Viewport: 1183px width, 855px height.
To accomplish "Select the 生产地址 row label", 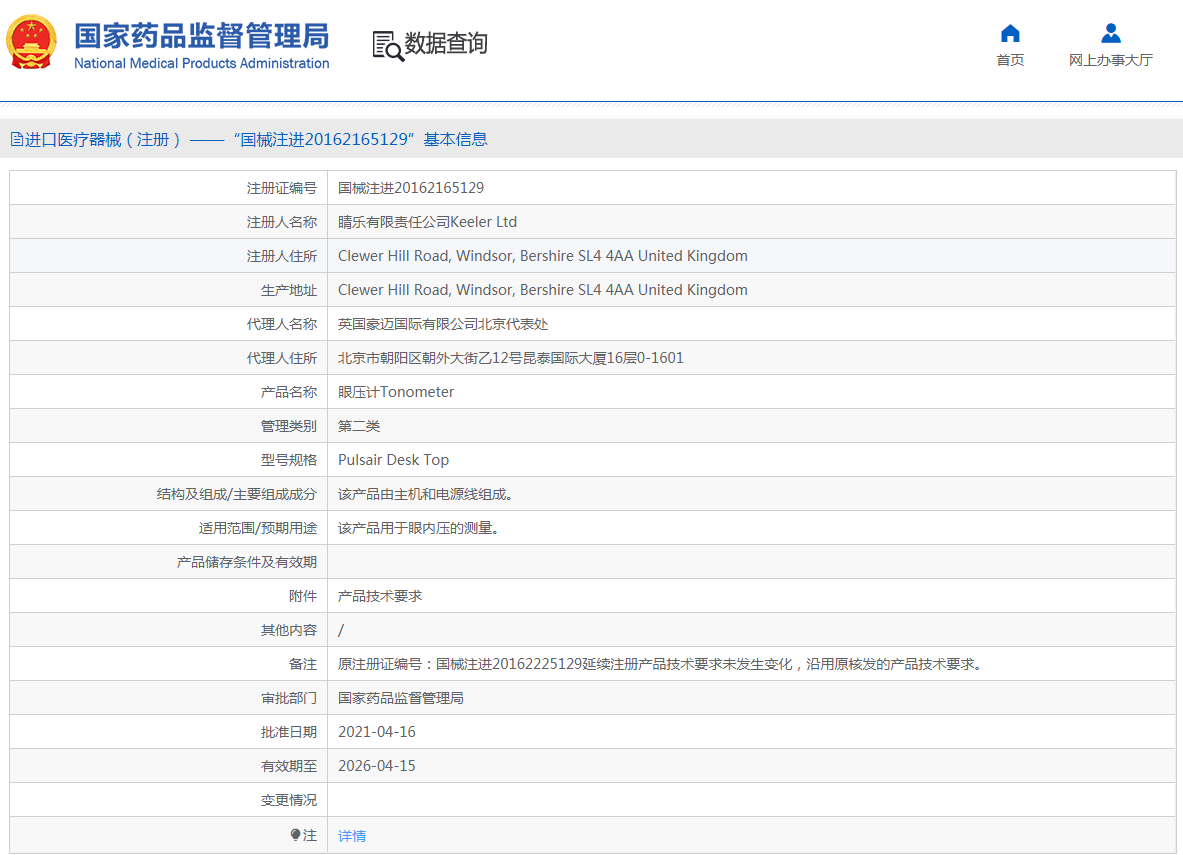I will 289,290.
